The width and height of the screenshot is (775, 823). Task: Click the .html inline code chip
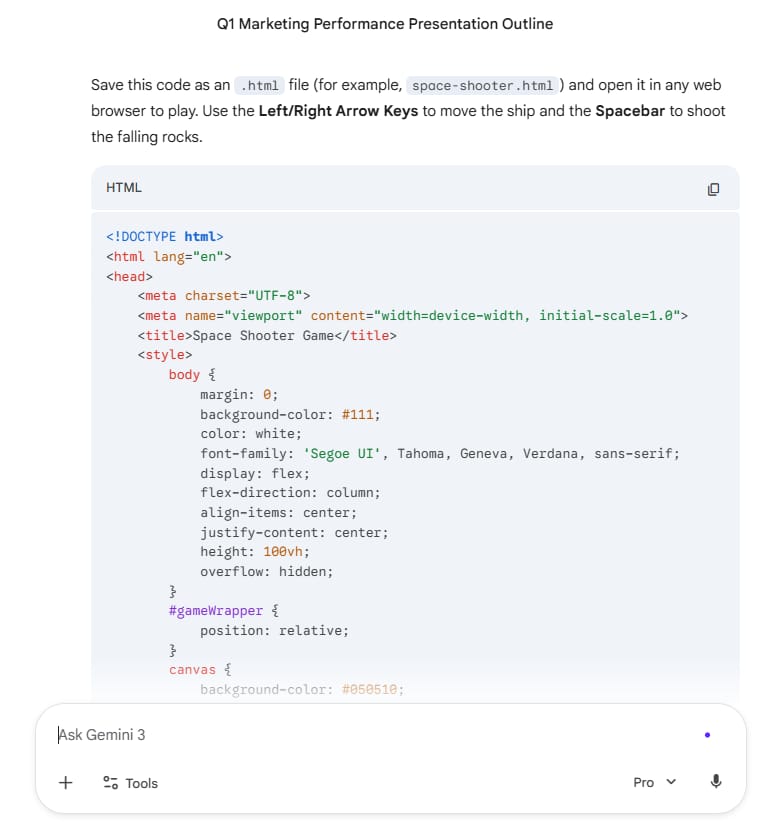[x=260, y=85]
